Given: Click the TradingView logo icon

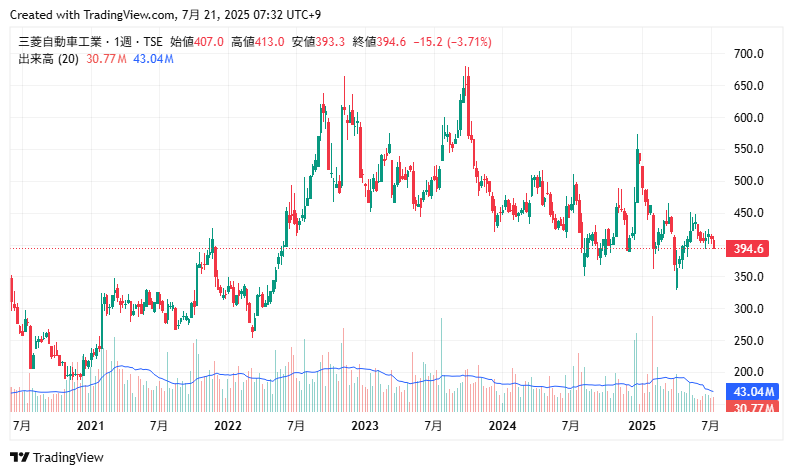Looking at the screenshot, I should [20, 457].
